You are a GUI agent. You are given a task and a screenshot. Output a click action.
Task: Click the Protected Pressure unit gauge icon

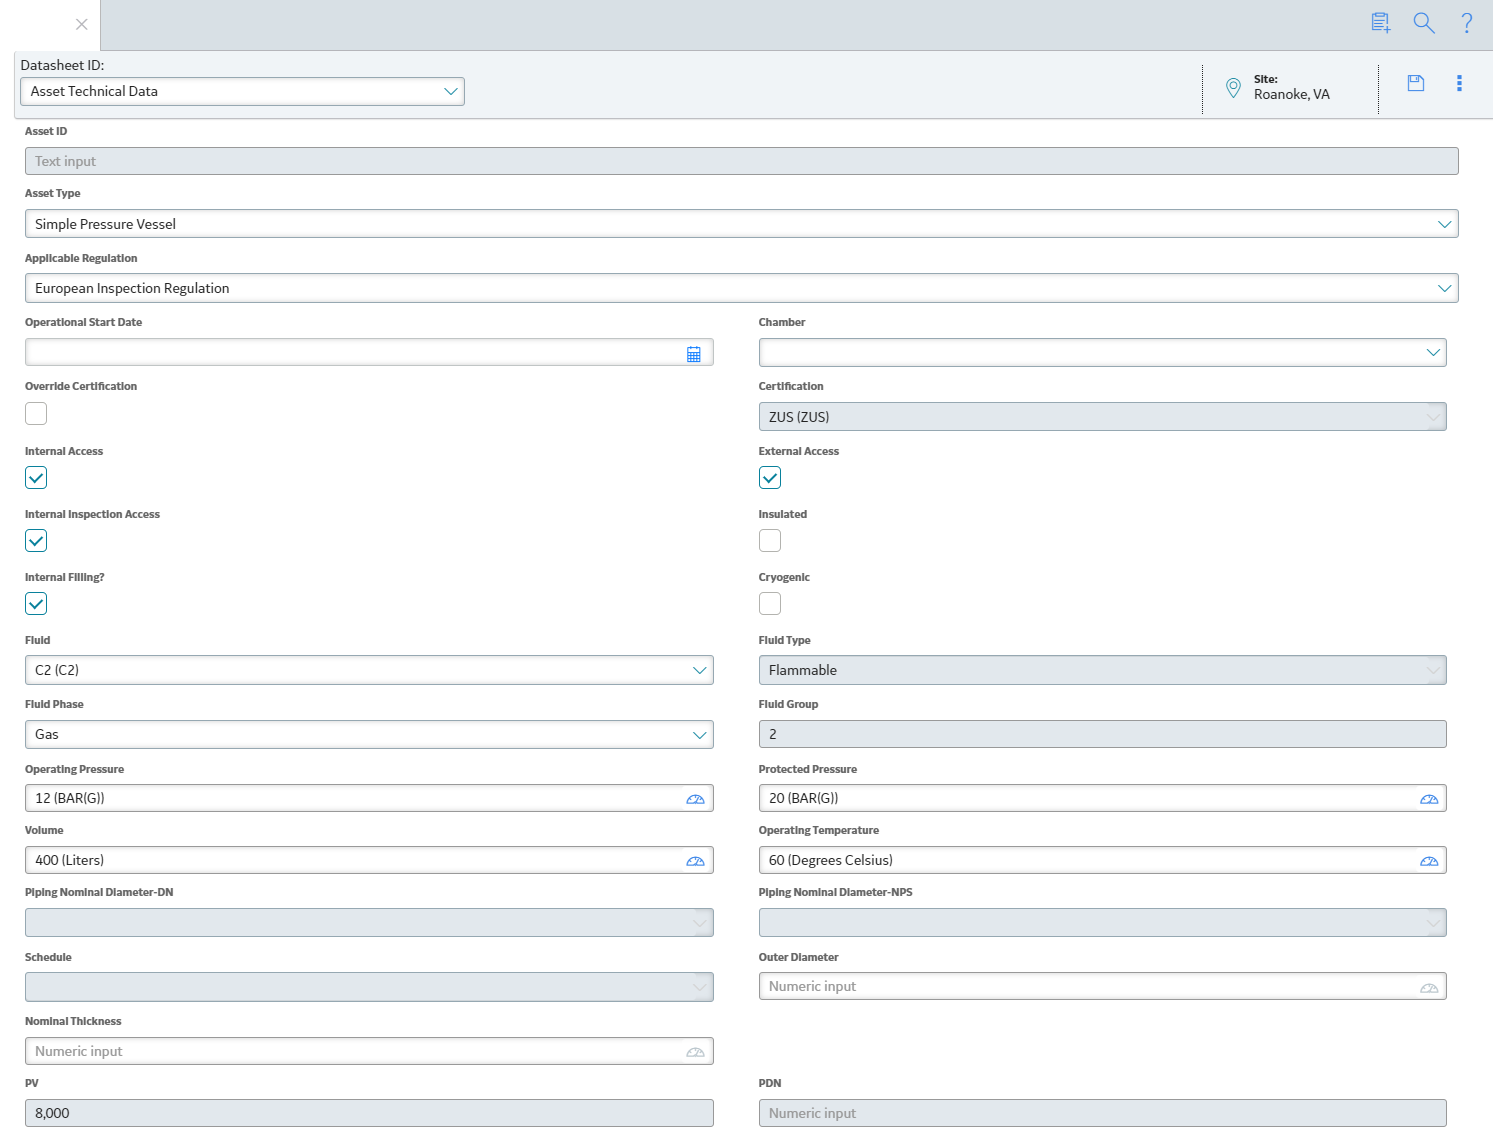pyautogui.click(x=1429, y=799)
